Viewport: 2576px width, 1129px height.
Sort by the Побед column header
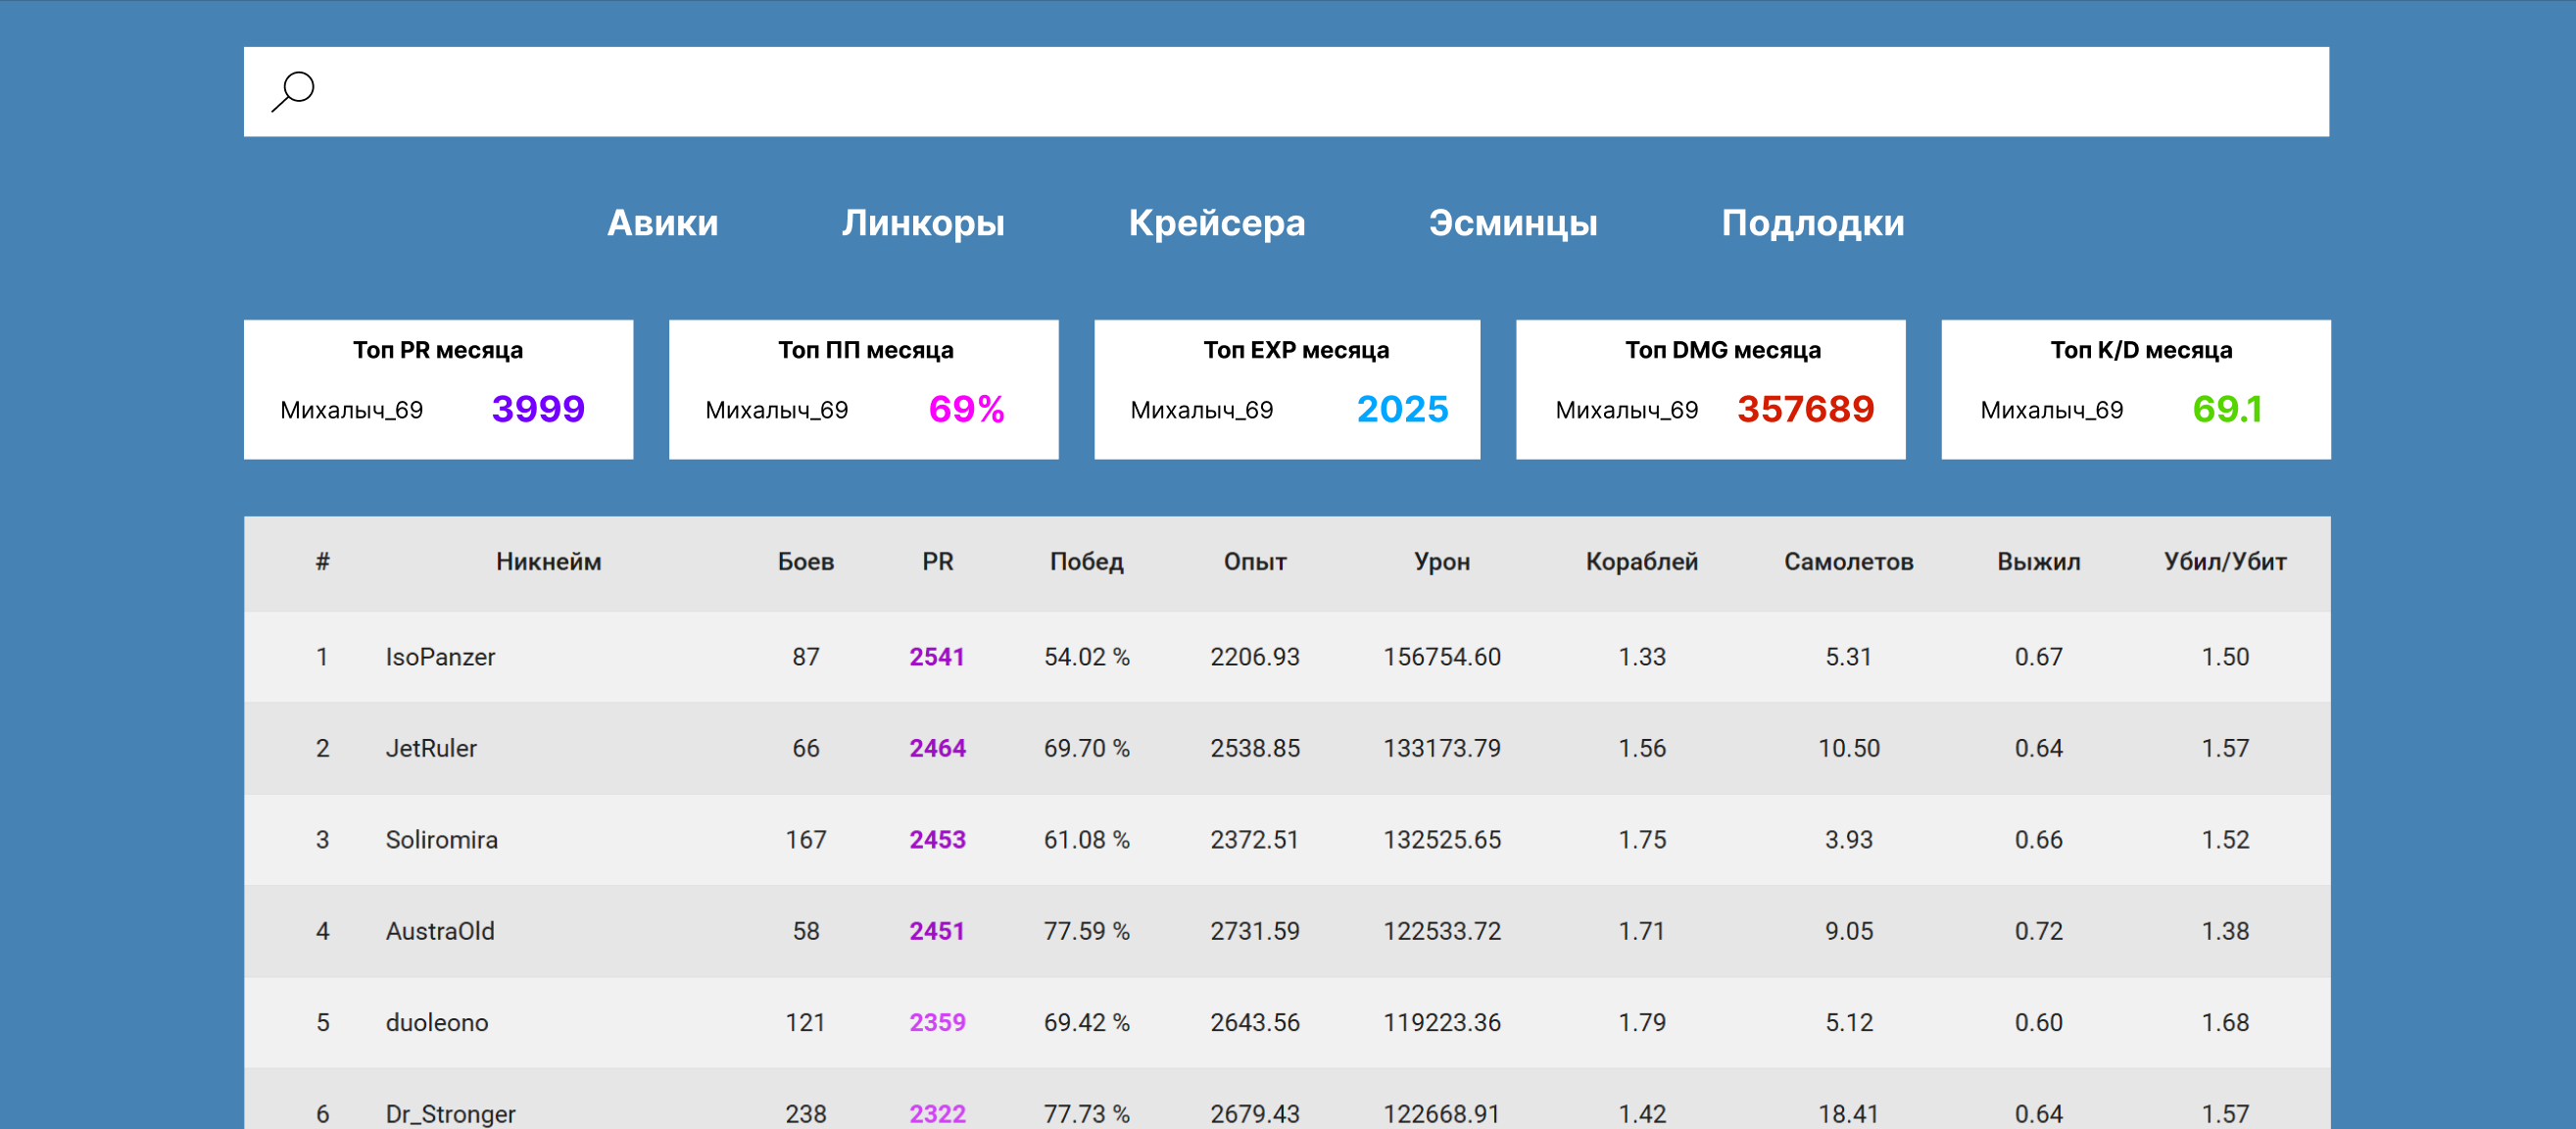[x=1087, y=562]
